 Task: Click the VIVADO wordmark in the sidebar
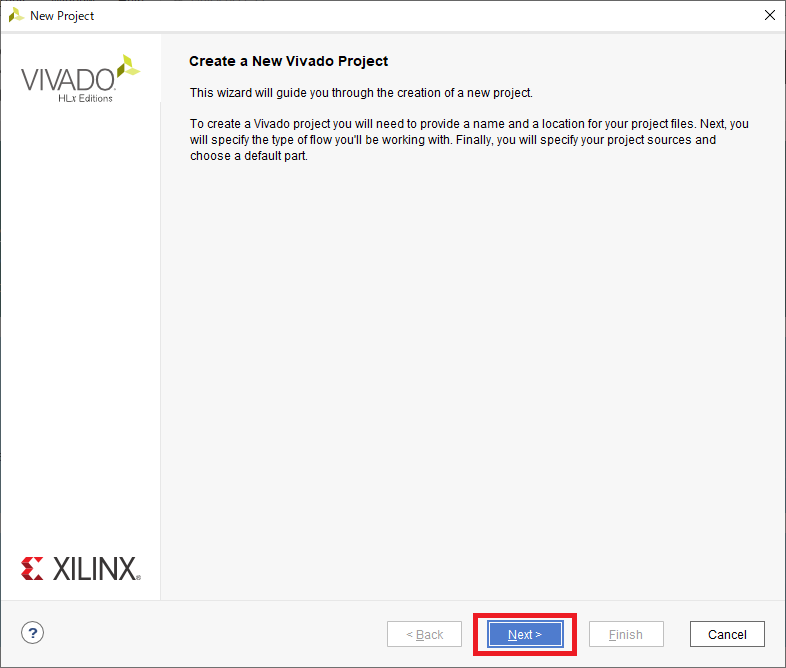(68, 80)
